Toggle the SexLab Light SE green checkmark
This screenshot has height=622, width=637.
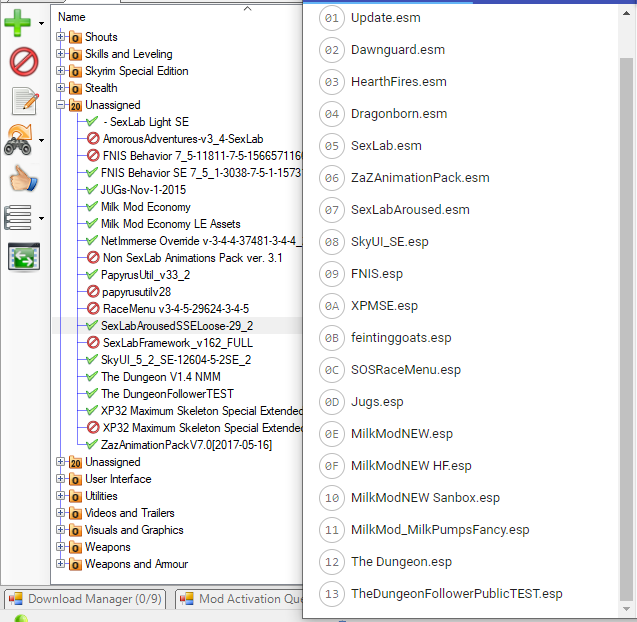coord(92,121)
